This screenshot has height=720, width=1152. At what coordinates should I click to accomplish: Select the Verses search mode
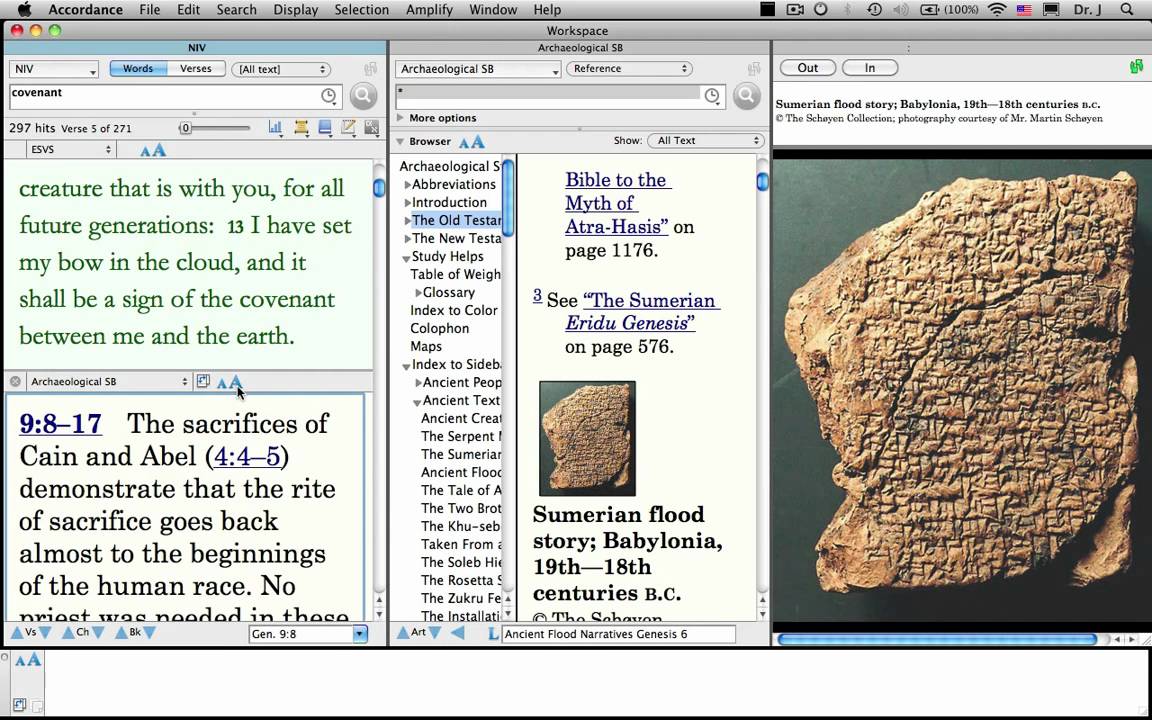(x=195, y=68)
